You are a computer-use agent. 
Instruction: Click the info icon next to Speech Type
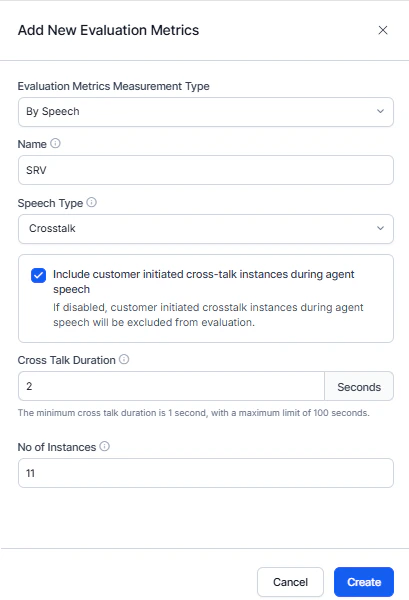(91, 202)
